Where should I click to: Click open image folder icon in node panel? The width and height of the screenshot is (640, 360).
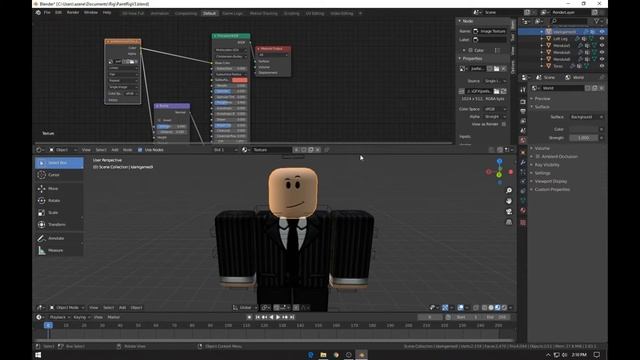[496, 69]
